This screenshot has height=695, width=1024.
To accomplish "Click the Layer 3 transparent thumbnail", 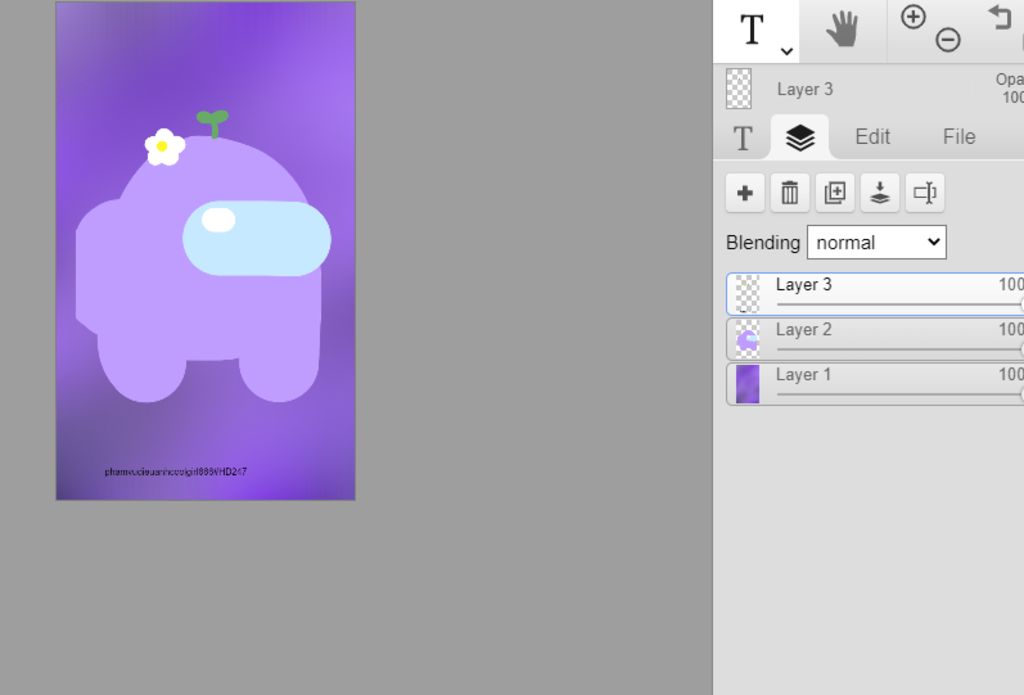I will [x=748, y=294].
